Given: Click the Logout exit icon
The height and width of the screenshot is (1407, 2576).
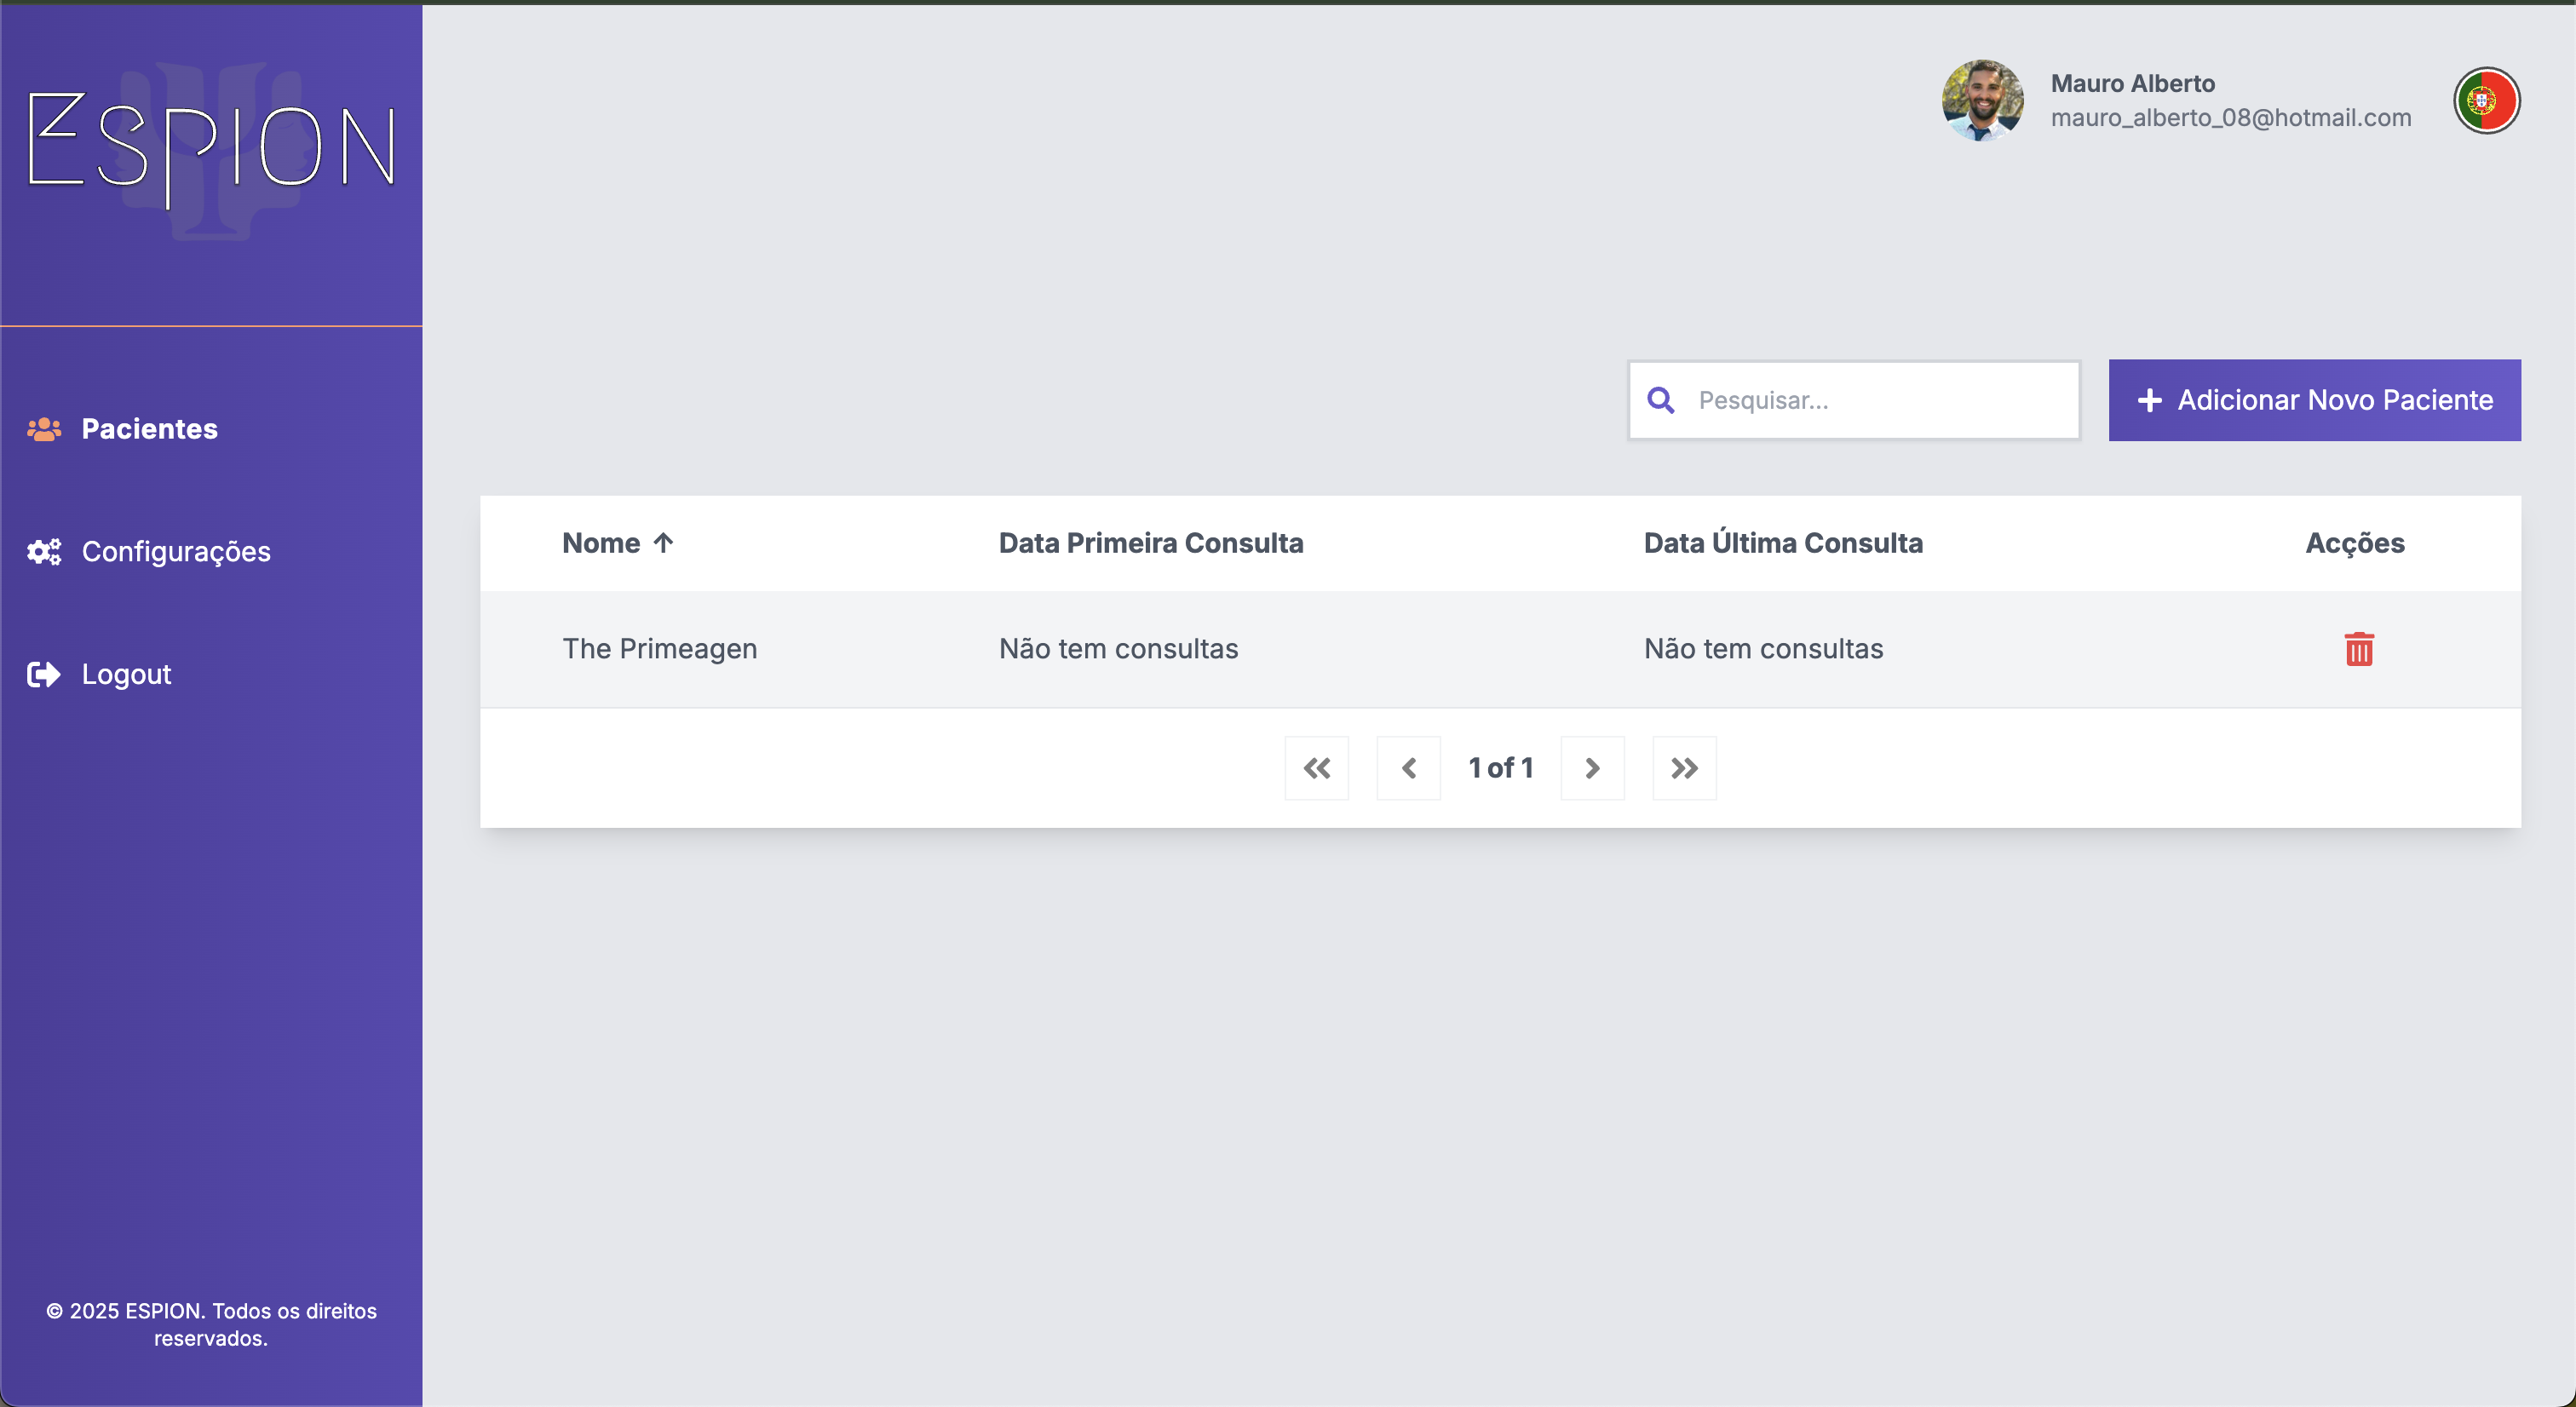Looking at the screenshot, I should 44,675.
